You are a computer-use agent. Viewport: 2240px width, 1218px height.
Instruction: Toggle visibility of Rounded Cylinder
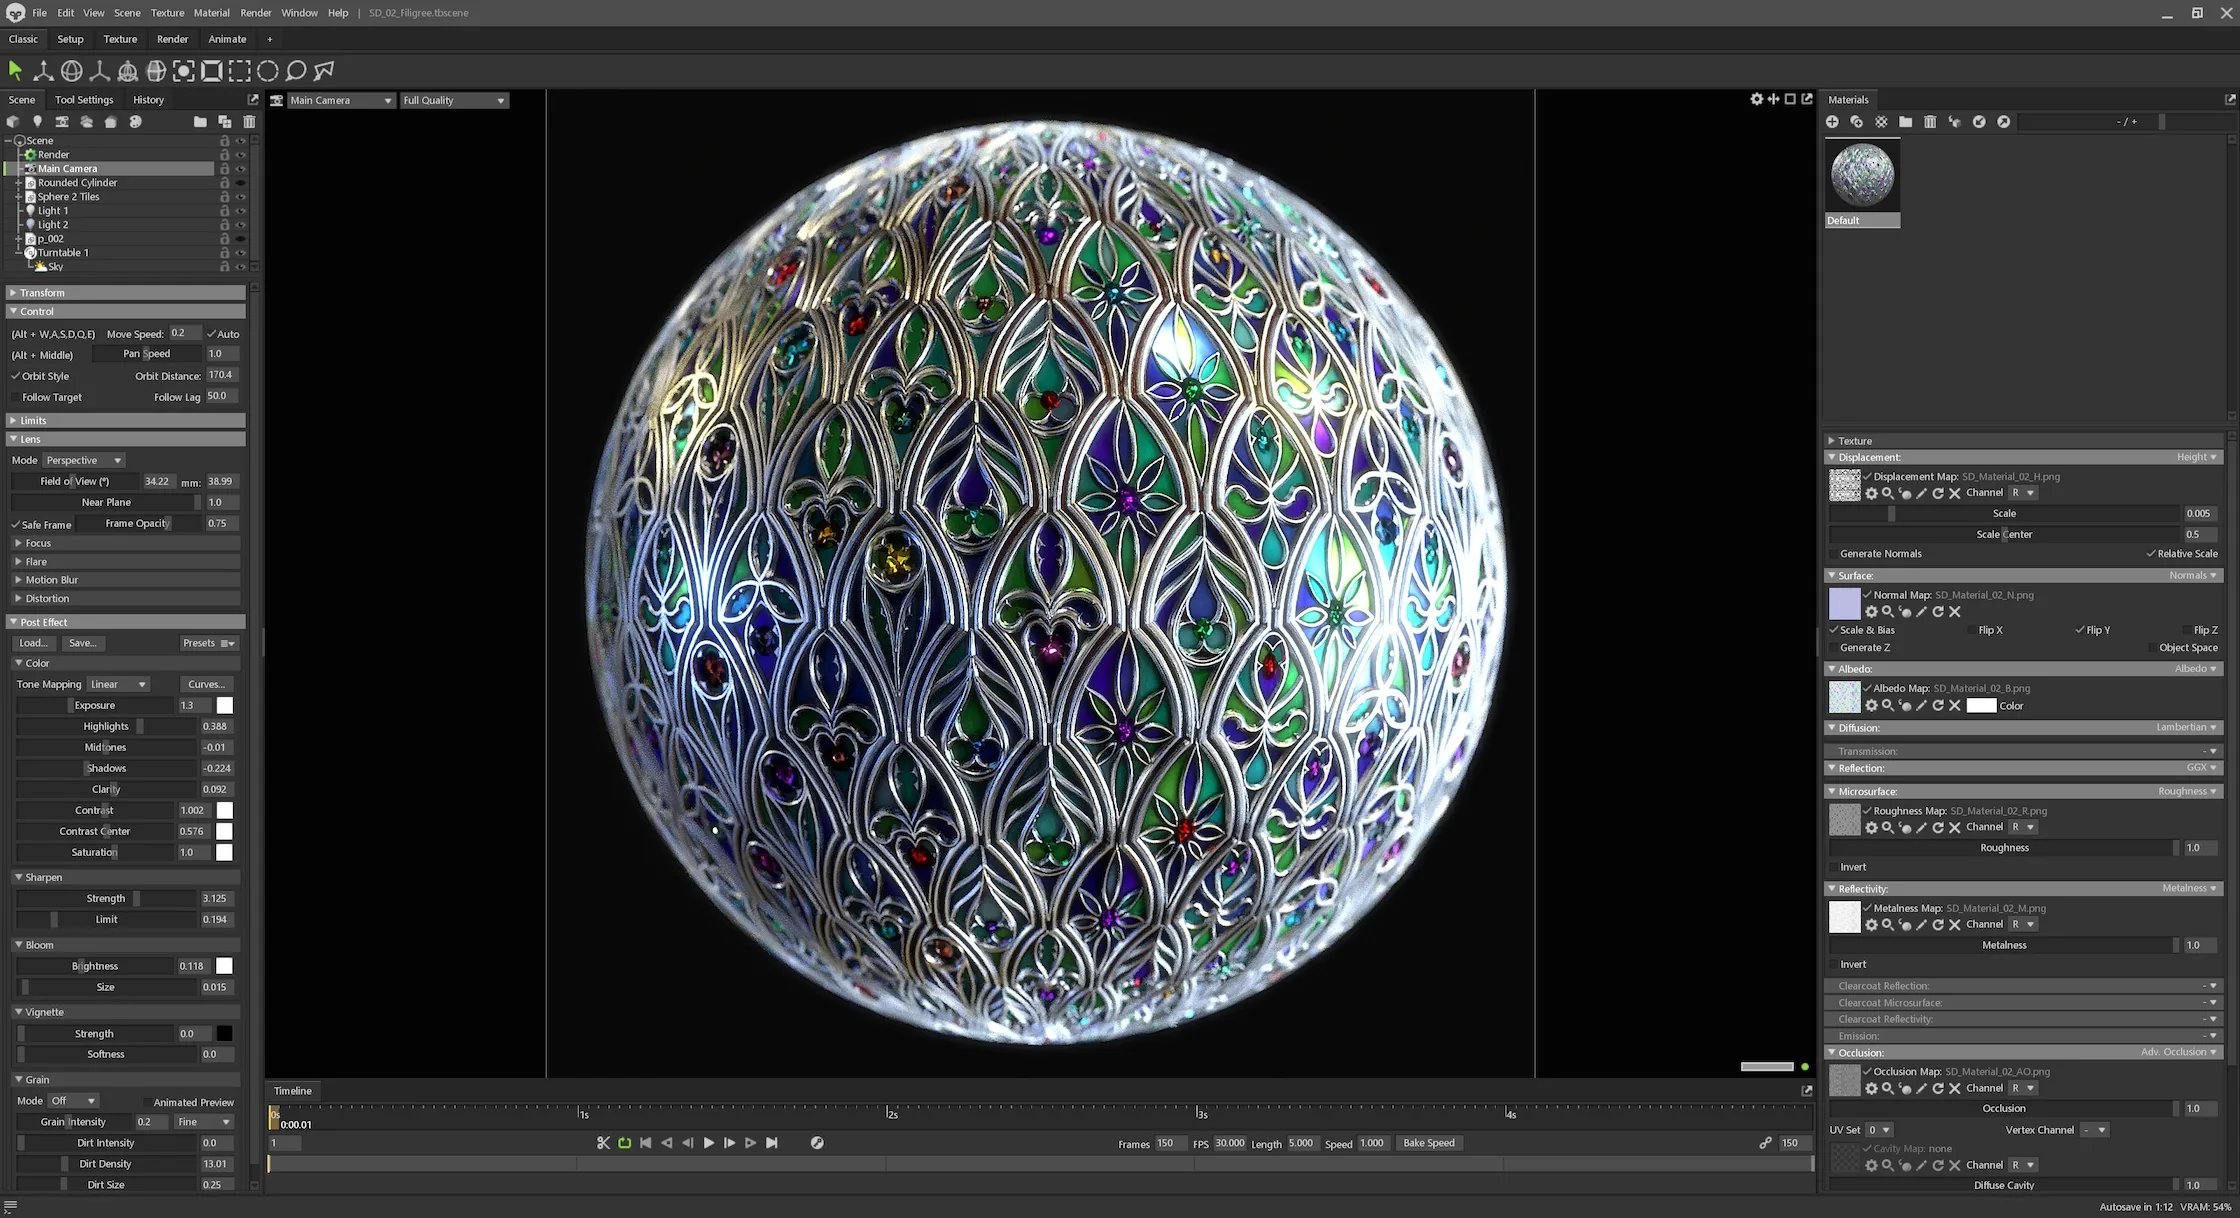pos(240,183)
